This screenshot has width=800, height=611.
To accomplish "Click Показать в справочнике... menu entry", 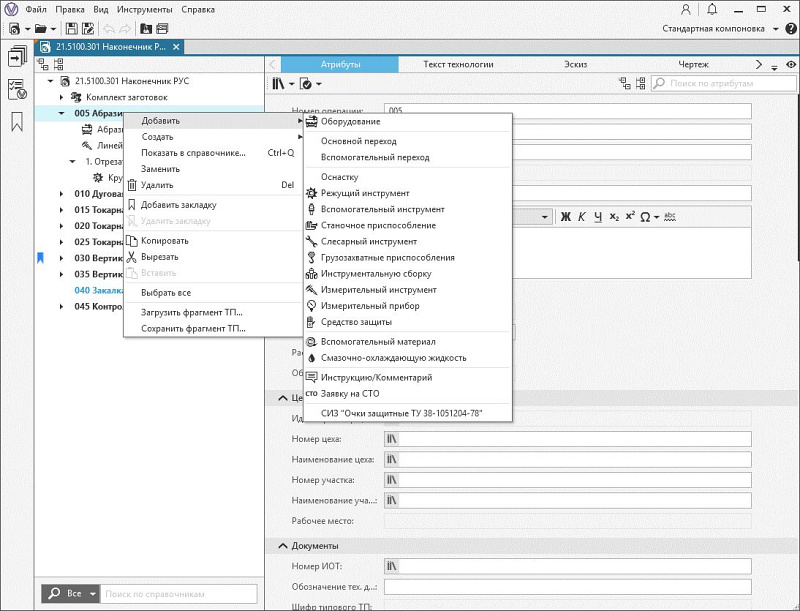I will [193, 153].
